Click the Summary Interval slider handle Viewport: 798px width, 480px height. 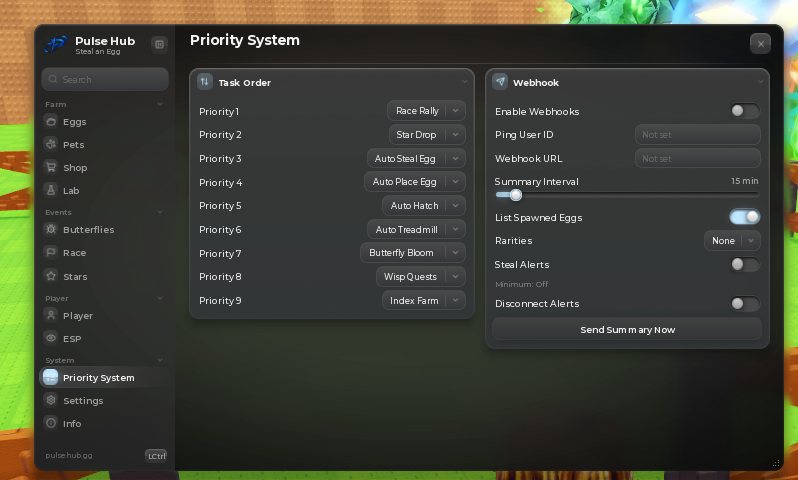(516, 194)
